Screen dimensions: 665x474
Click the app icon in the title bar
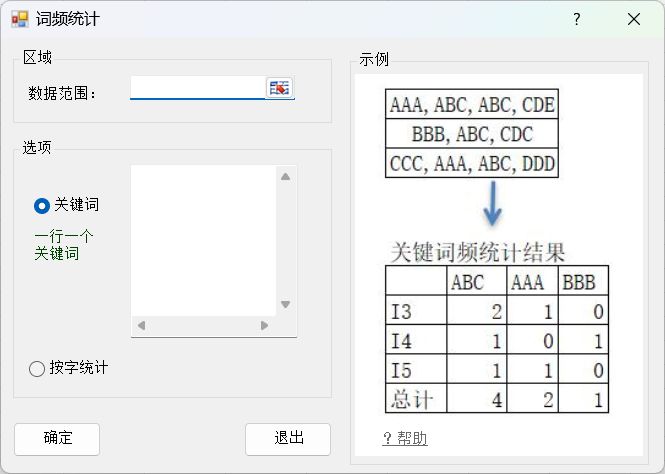(19, 19)
